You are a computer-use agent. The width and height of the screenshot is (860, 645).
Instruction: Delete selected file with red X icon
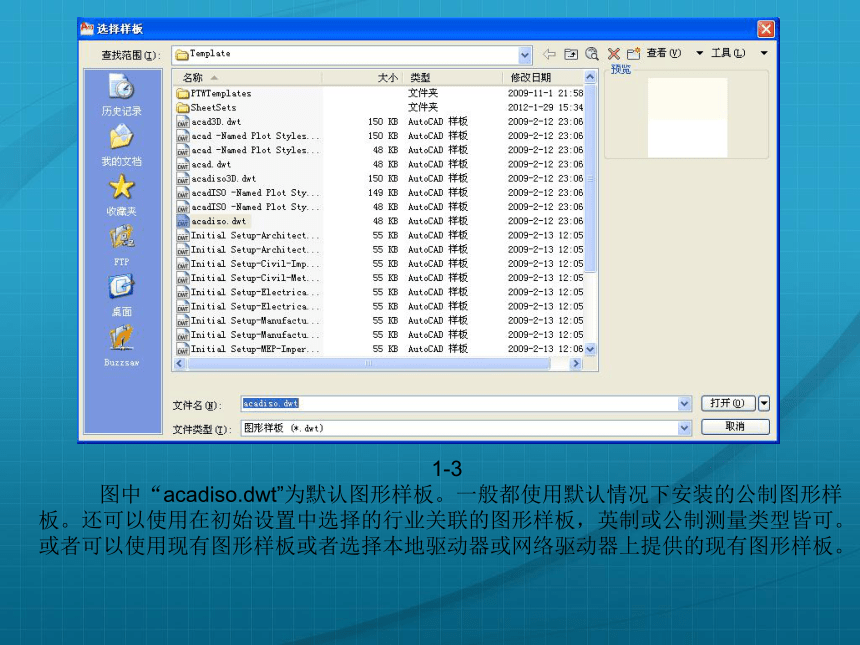[614, 54]
